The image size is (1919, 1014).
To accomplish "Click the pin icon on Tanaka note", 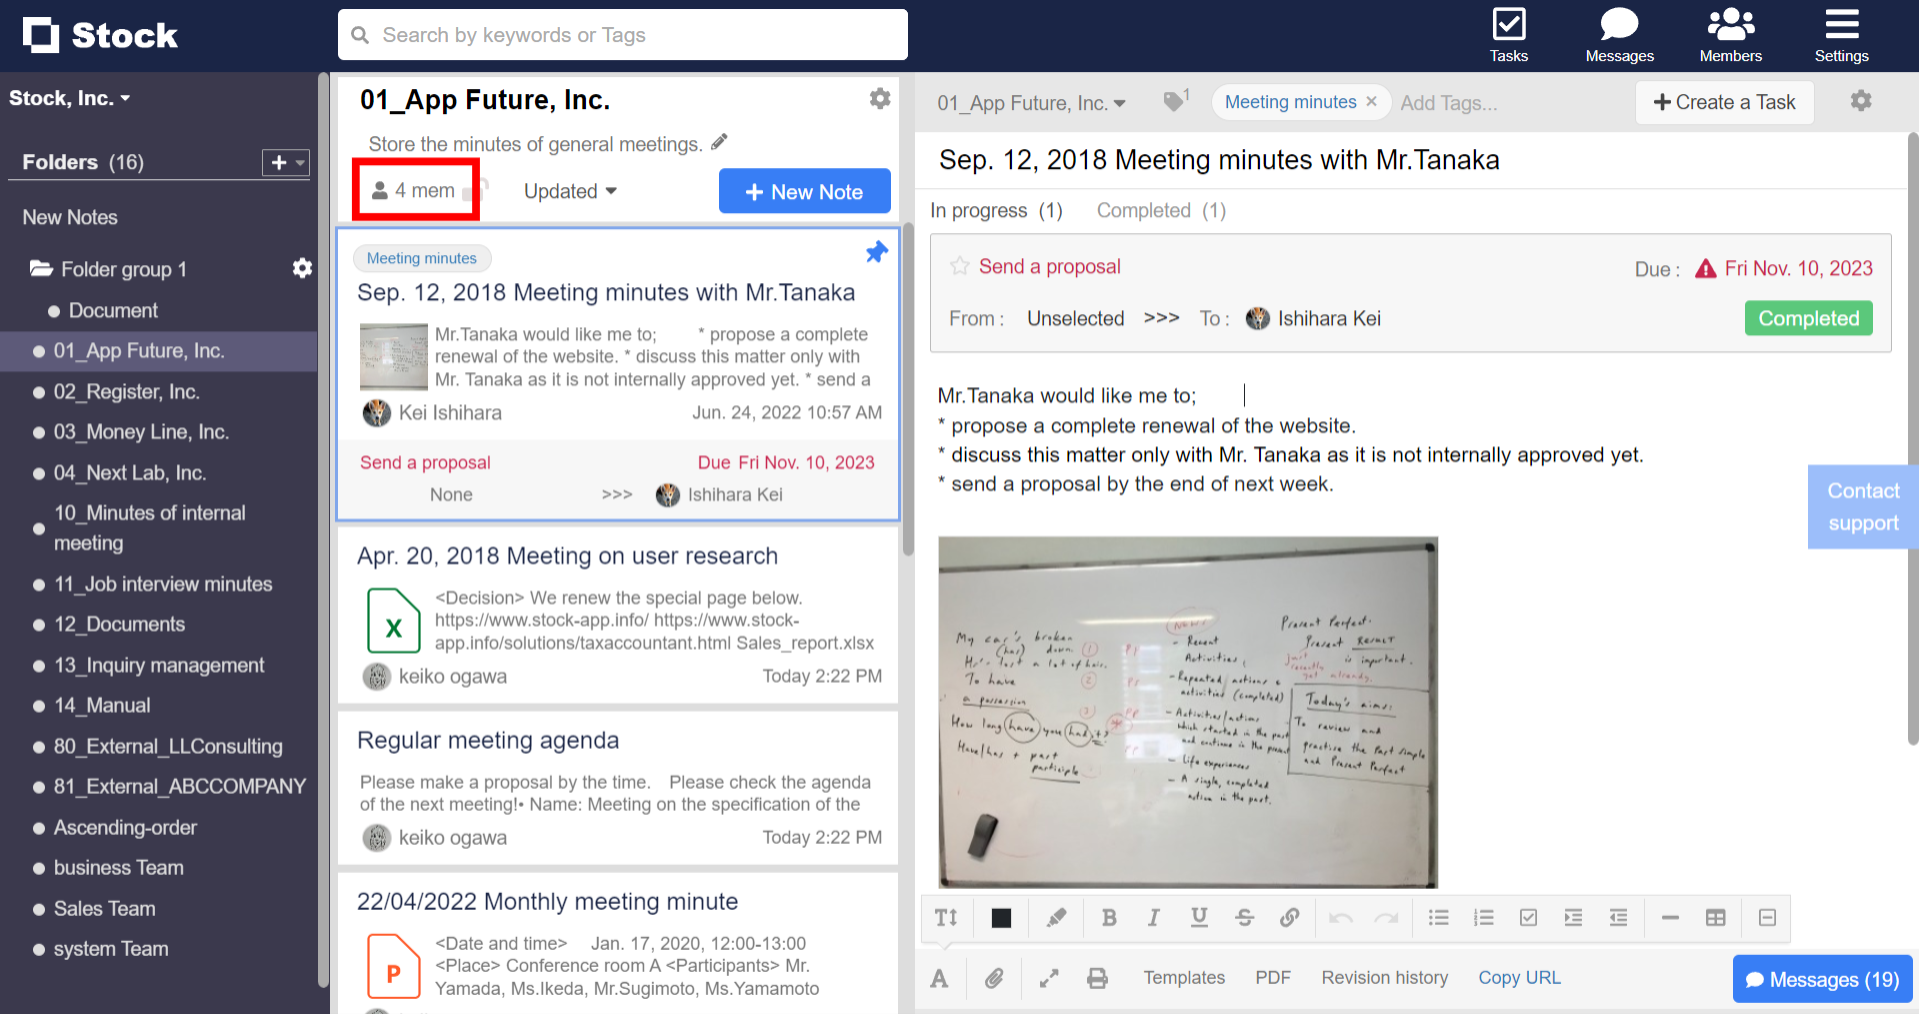I will 876,252.
